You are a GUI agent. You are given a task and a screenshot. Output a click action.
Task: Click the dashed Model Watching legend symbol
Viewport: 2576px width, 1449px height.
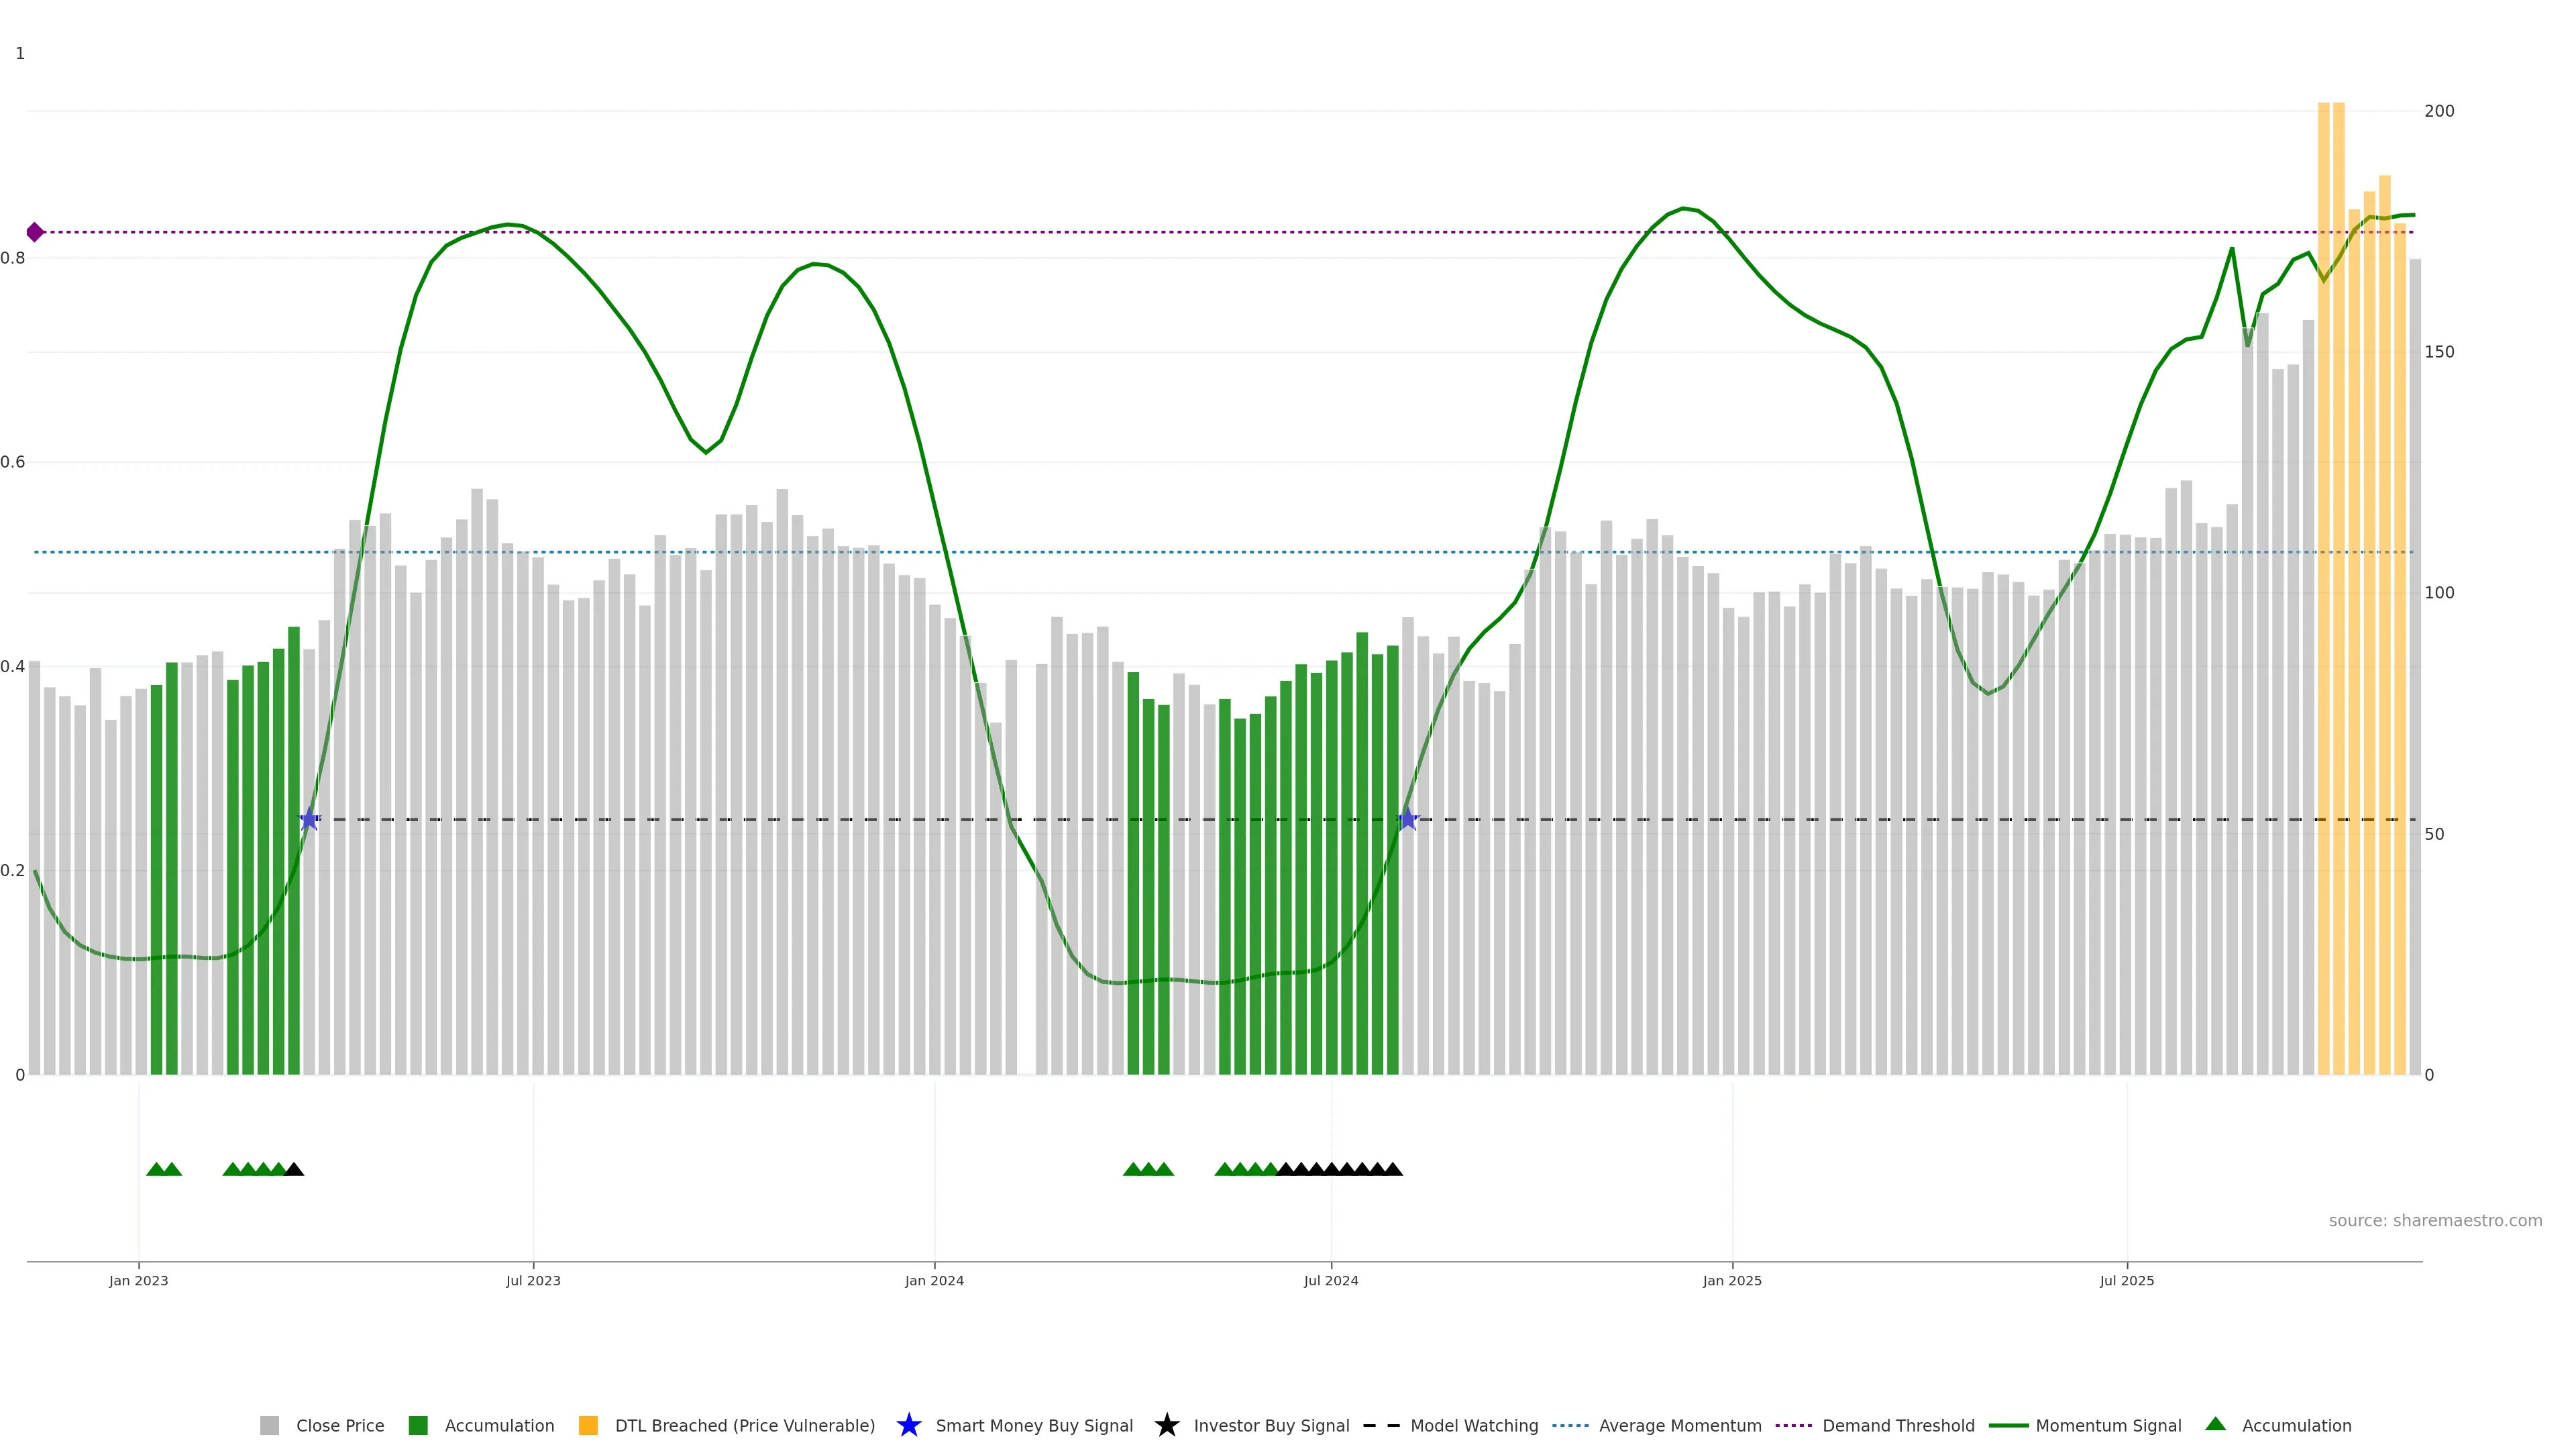pos(1381,1425)
